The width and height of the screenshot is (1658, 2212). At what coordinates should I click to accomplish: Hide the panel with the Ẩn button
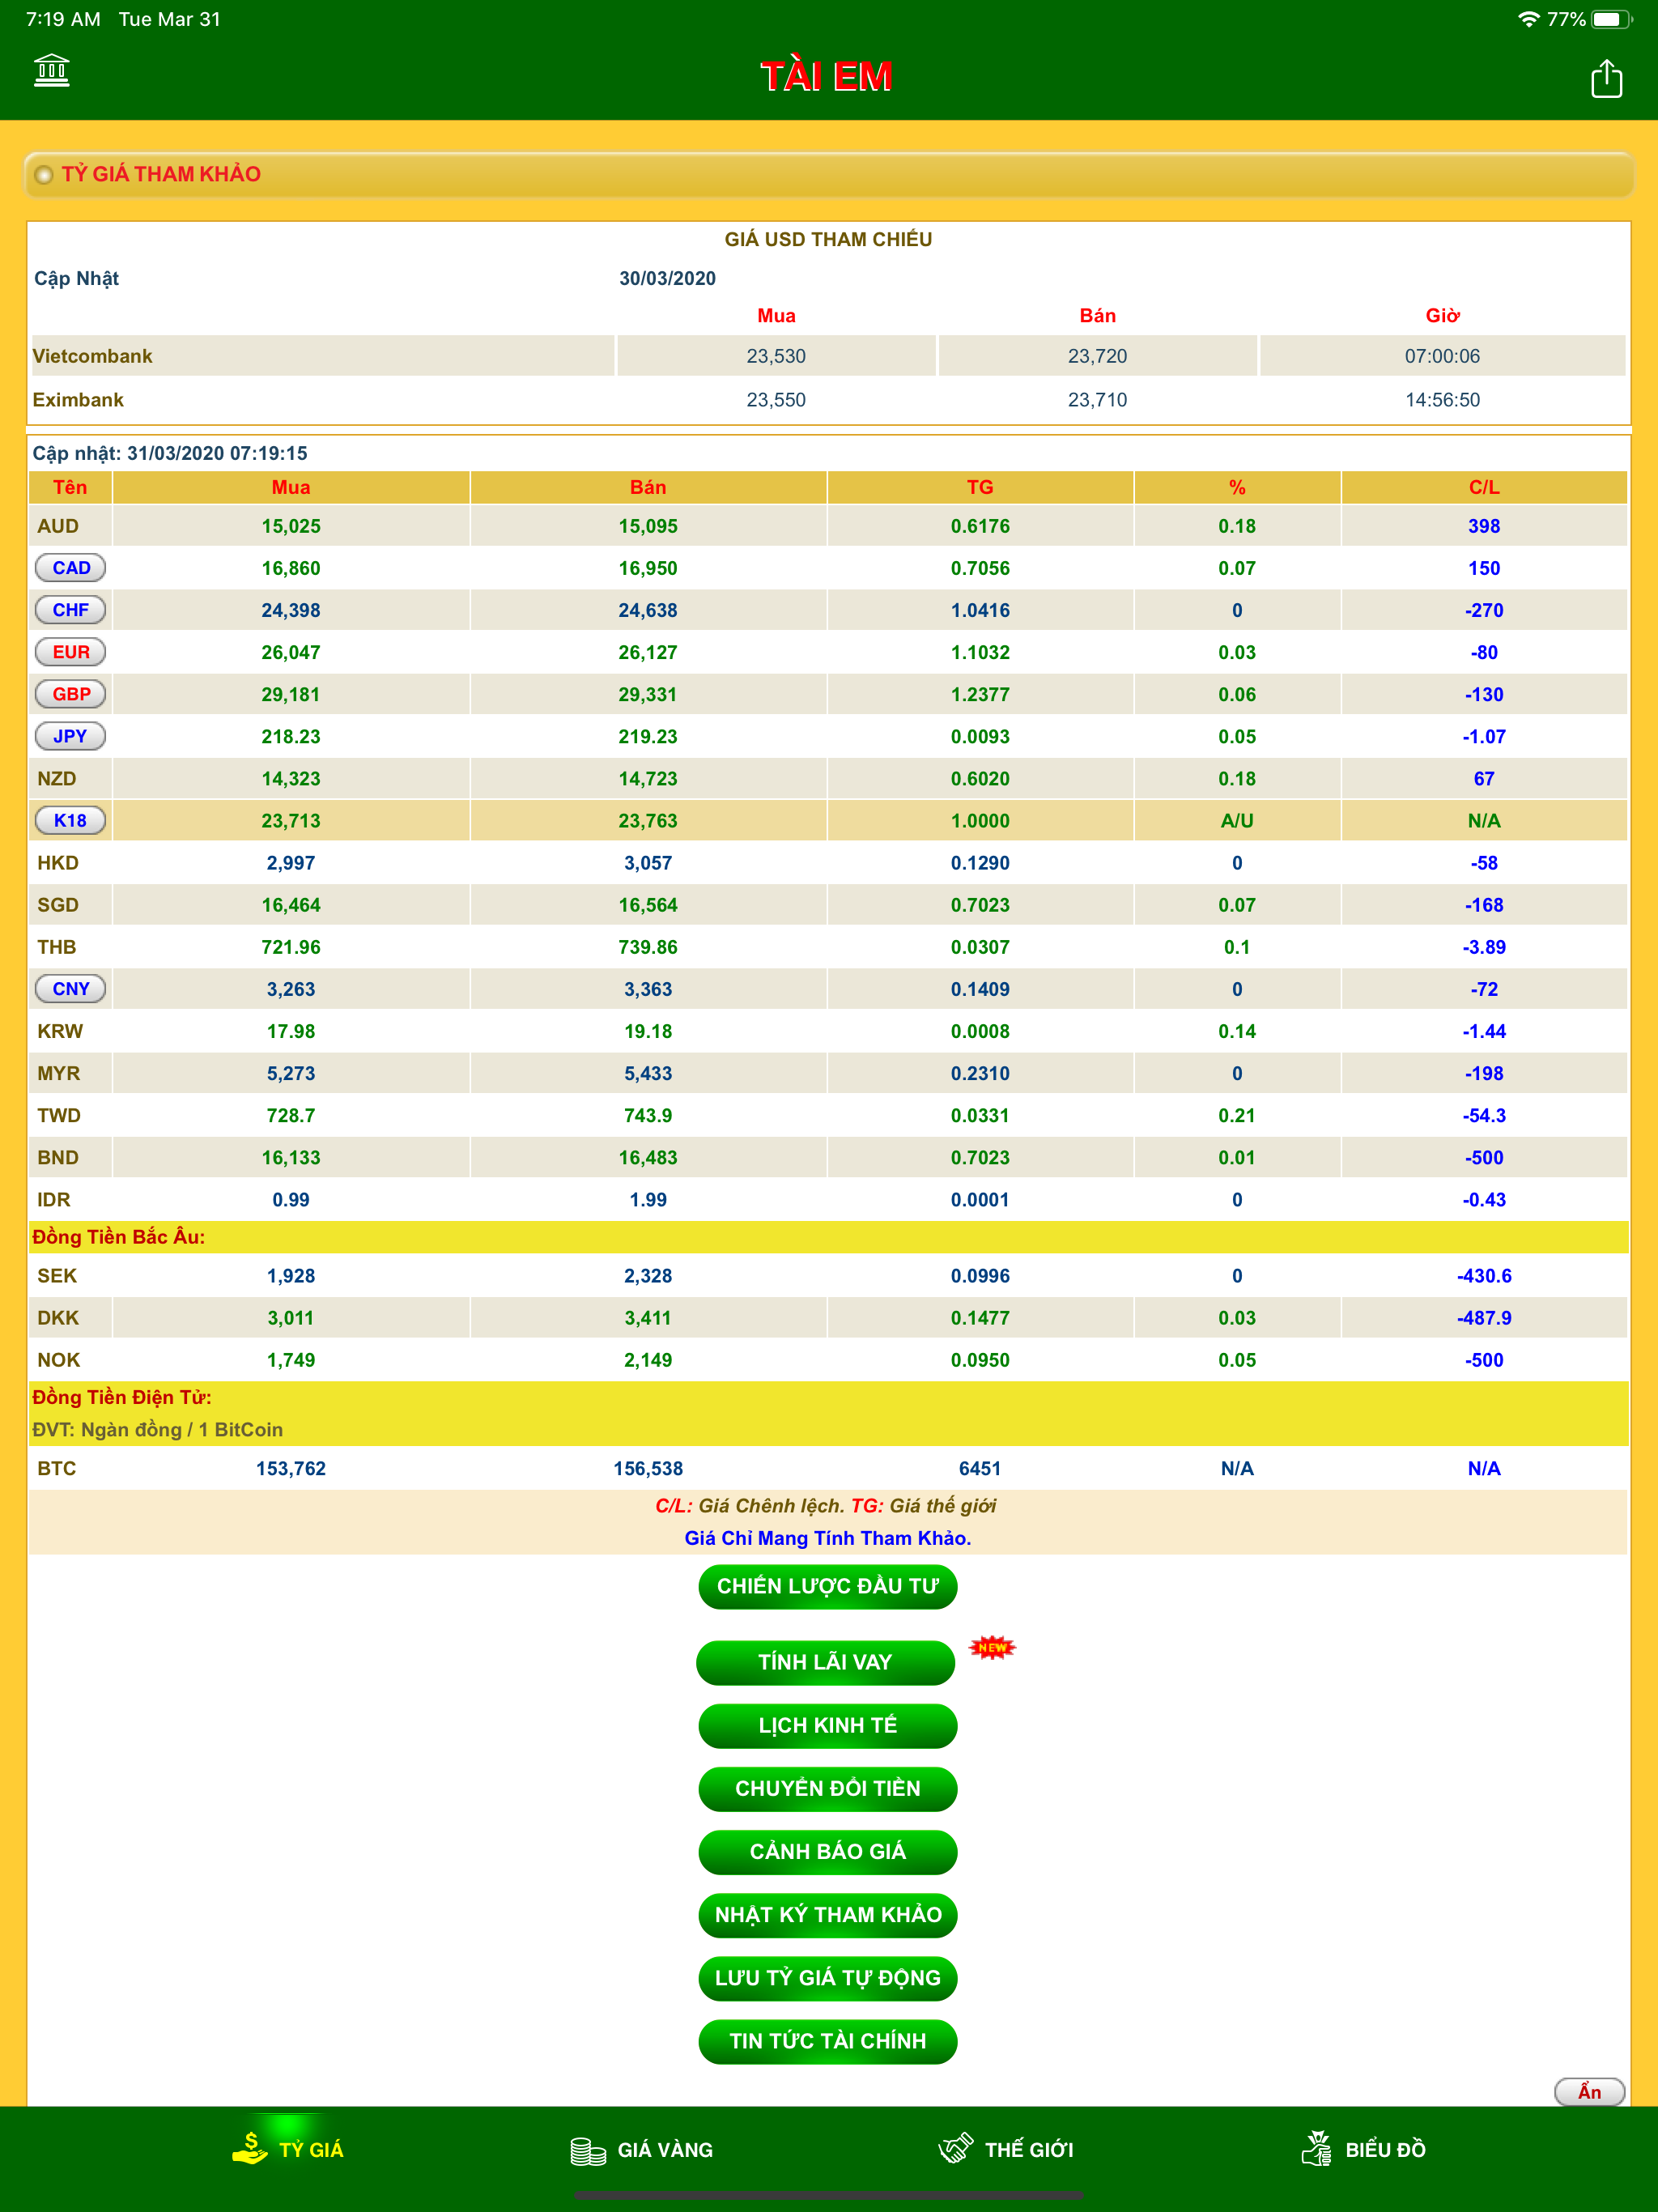(1589, 2091)
